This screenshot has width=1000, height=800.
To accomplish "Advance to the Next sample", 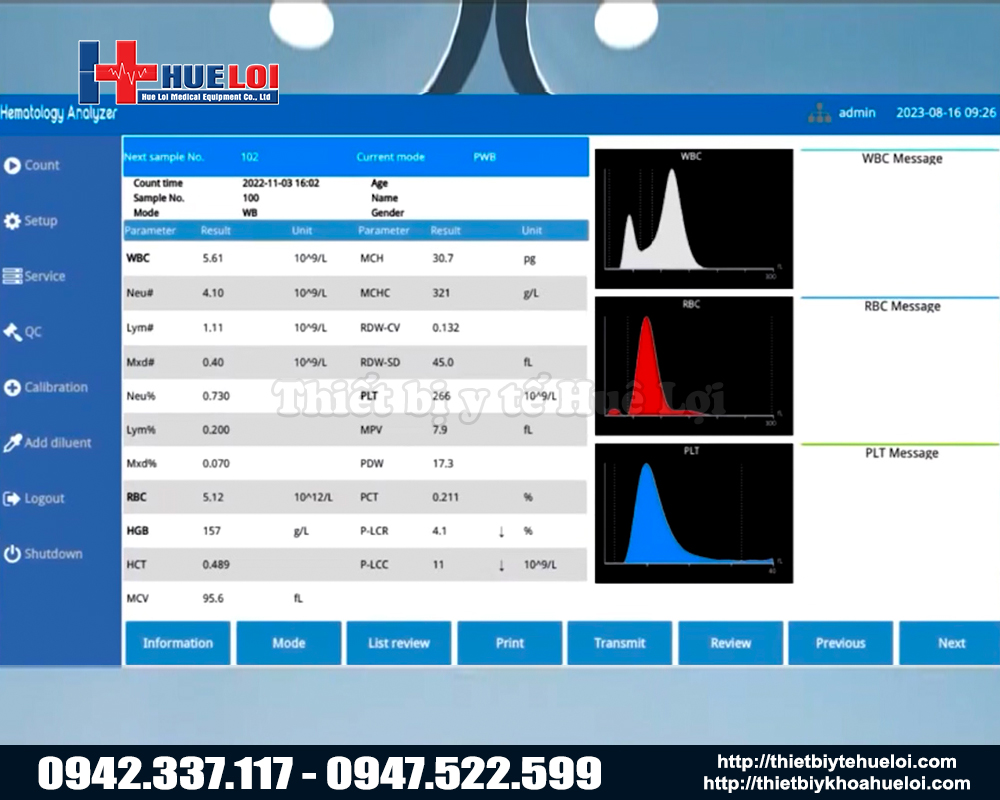I will click(x=950, y=643).
